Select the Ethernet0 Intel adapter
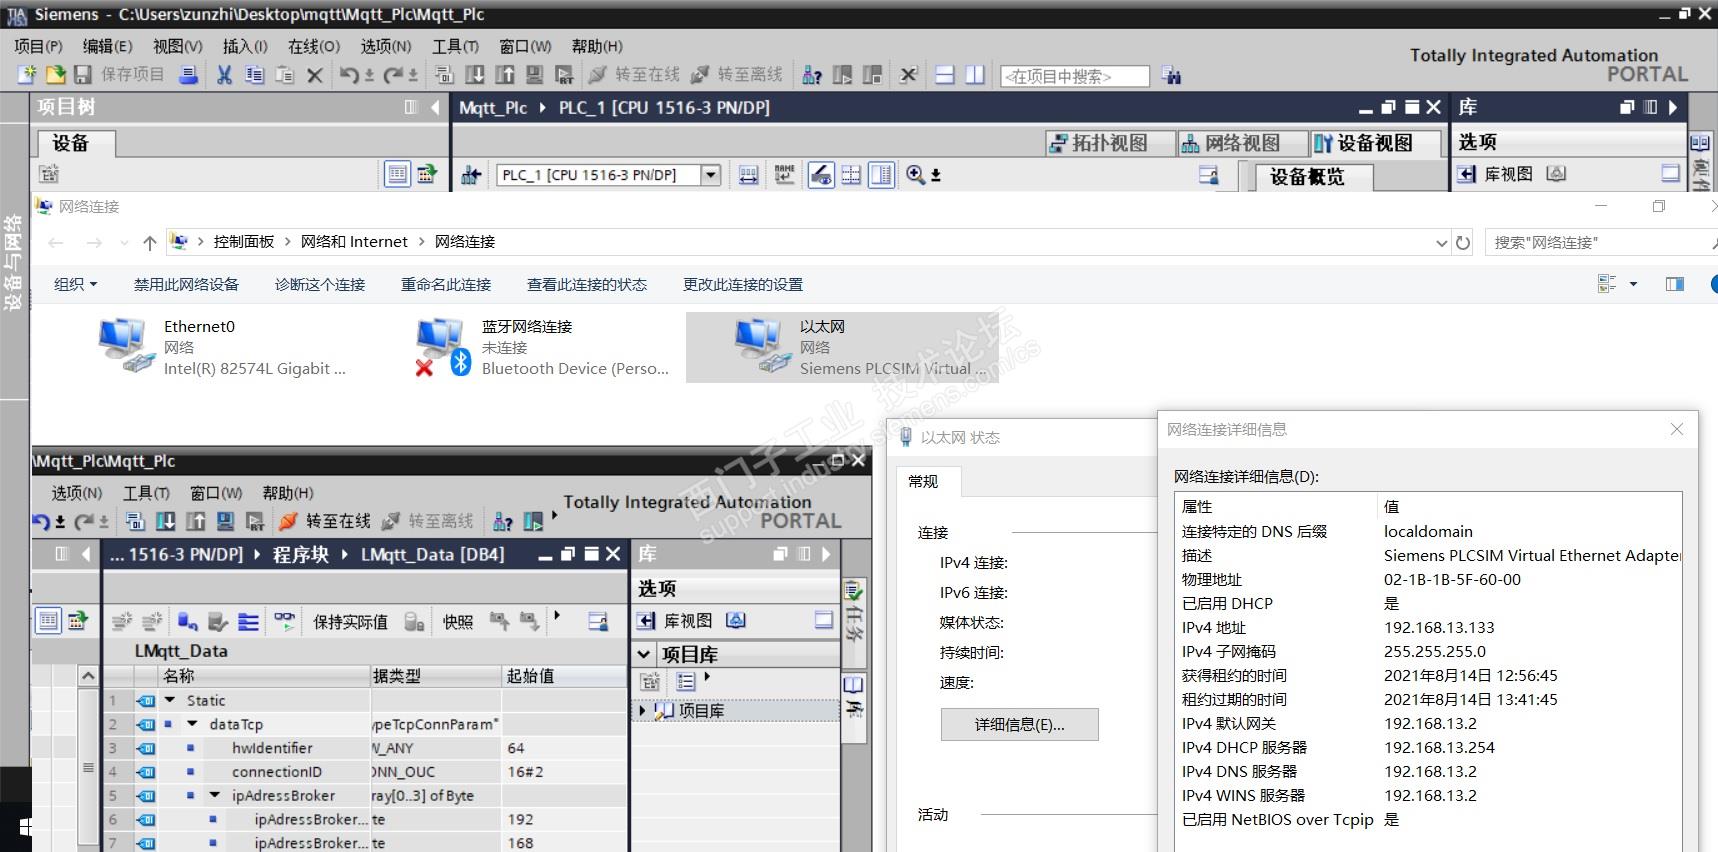This screenshot has width=1718, height=852. pos(222,347)
